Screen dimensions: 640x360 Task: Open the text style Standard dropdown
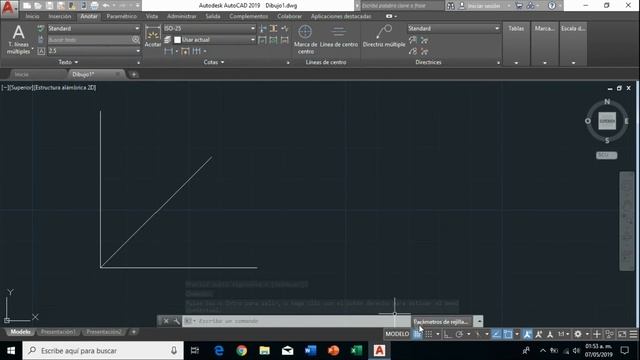point(94,29)
